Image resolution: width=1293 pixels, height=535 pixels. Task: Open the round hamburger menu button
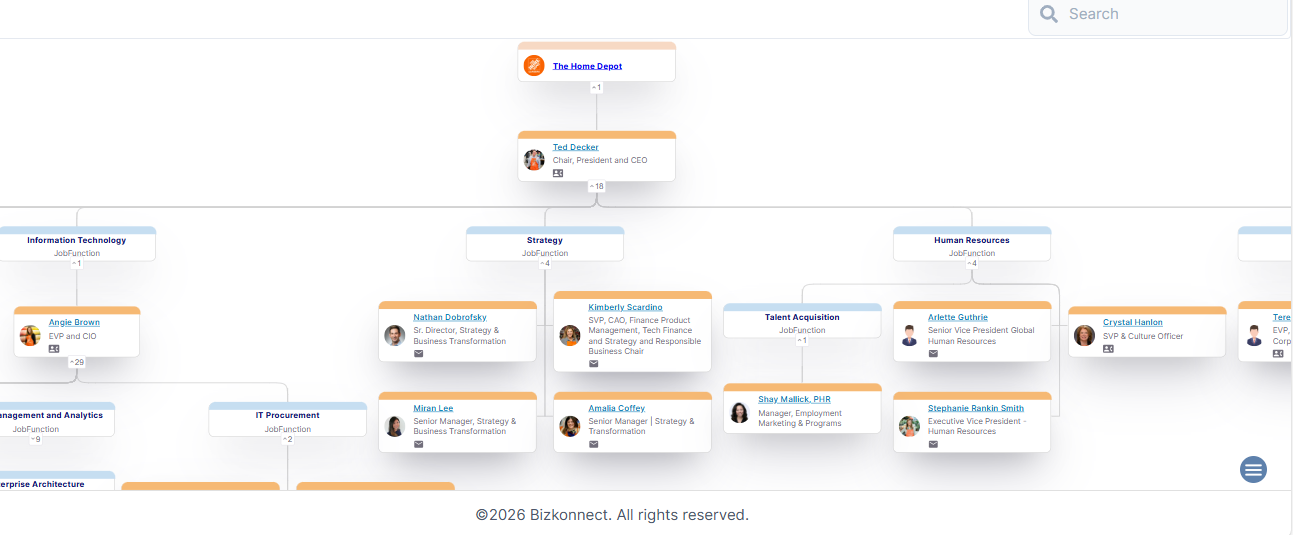(1253, 469)
